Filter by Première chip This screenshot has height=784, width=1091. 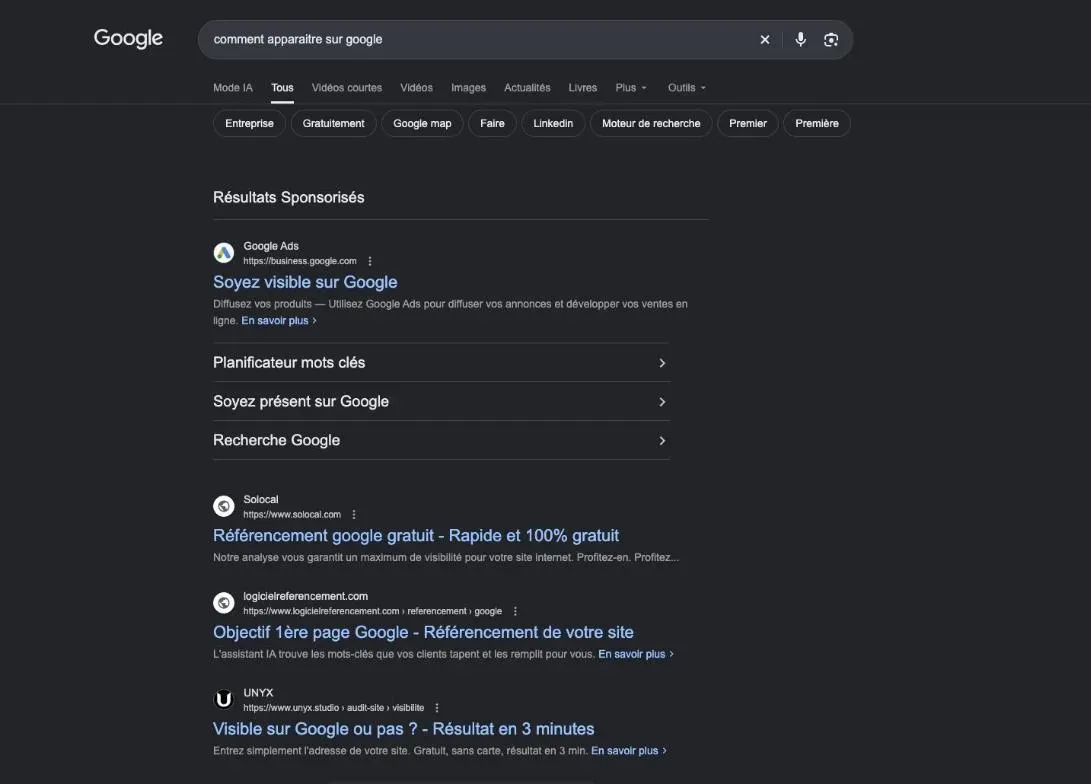[817, 123]
